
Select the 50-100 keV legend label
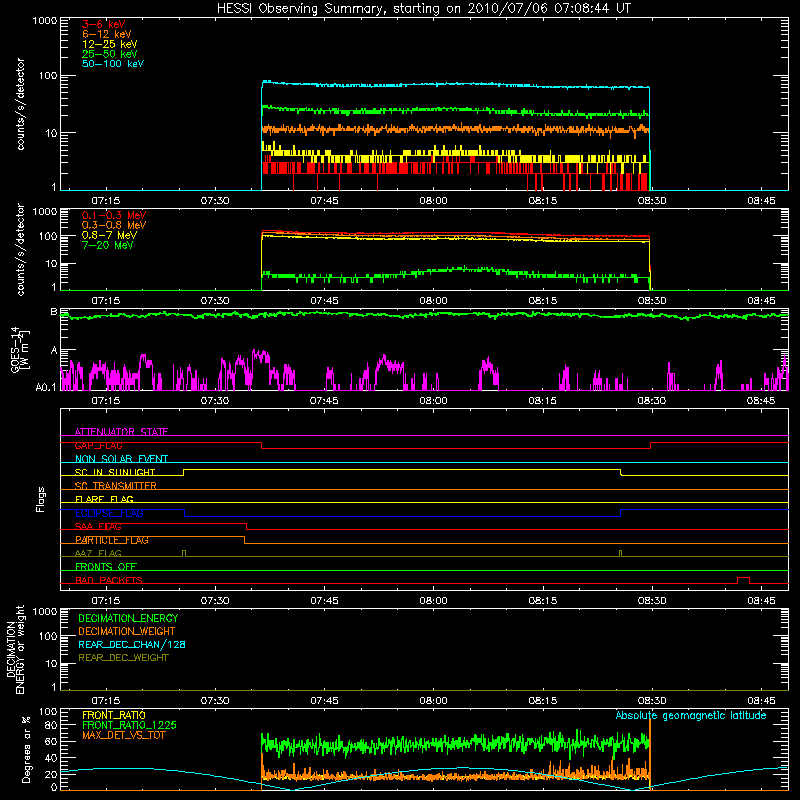click(113, 64)
